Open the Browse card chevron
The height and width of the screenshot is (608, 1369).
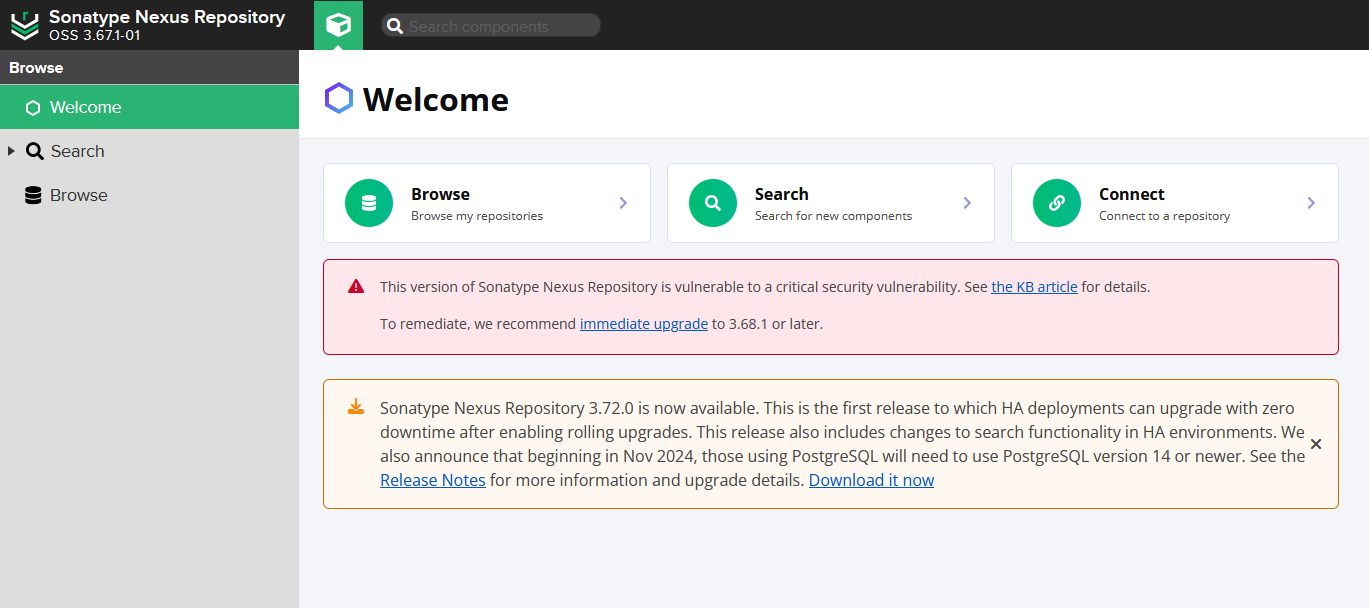click(x=623, y=203)
